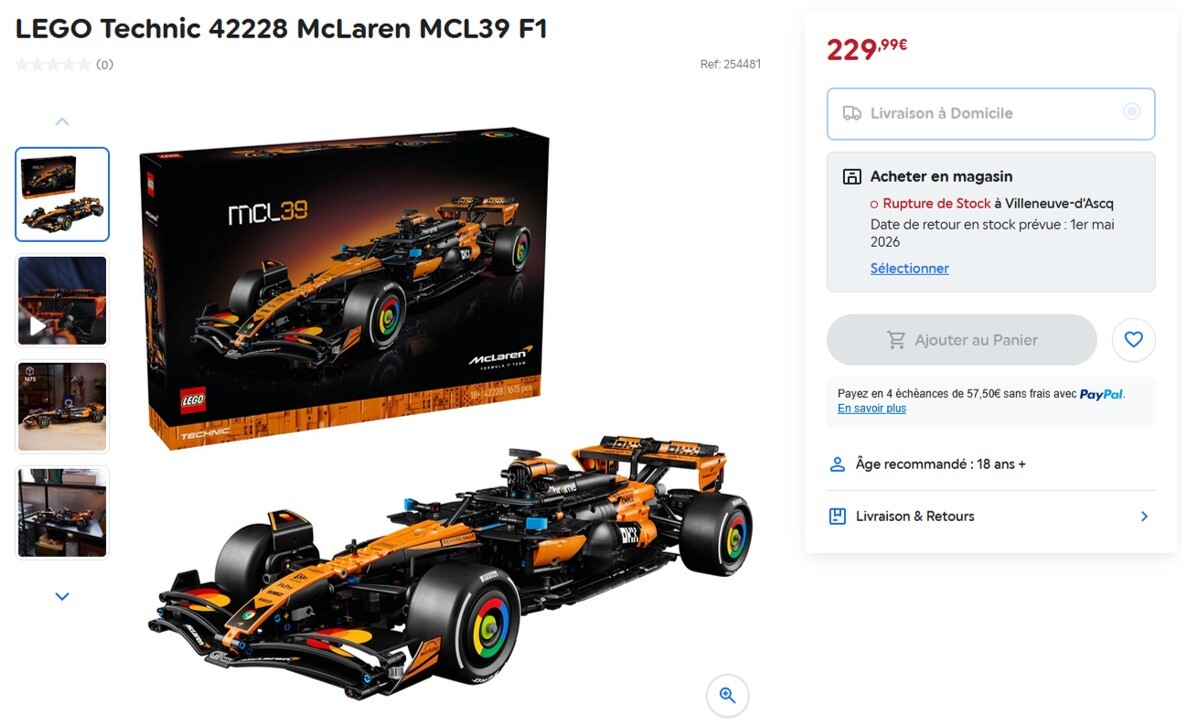
Task: Play the product video thumbnail
Action: tap(63, 301)
